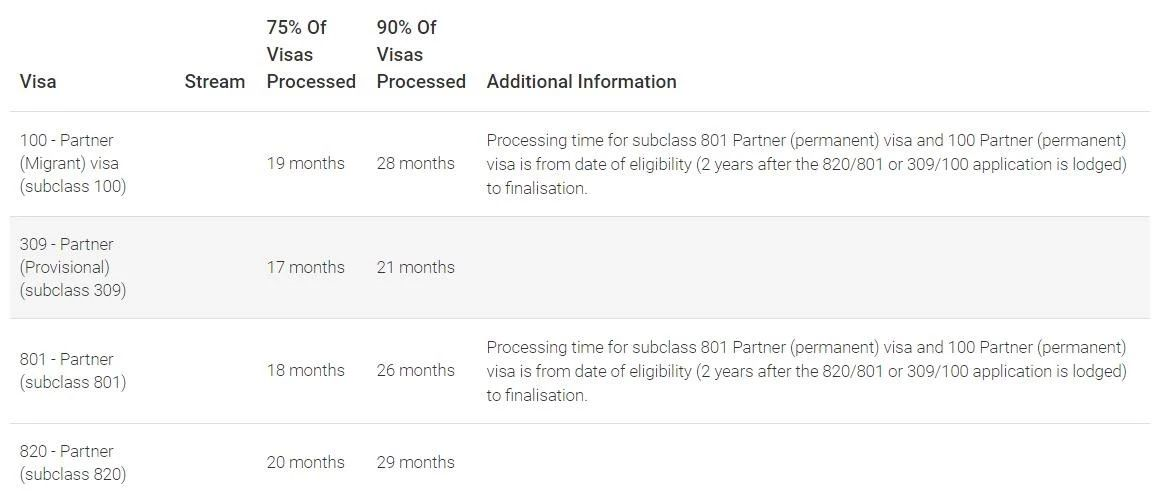The image size is (1155, 491).
Task: Click the 29 months value
Action: pyautogui.click(x=415, y=462)
